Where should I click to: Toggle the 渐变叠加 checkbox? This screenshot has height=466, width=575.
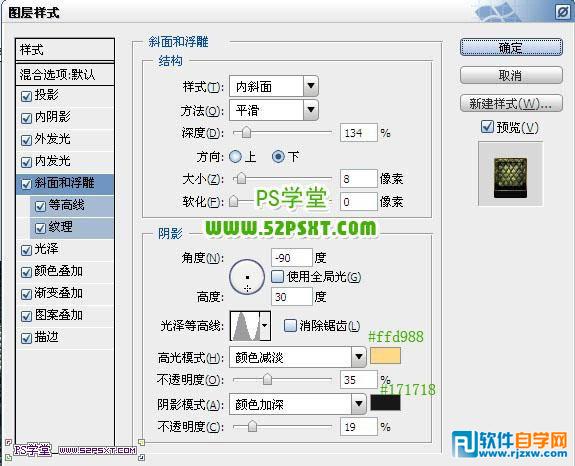coord(26,294)
